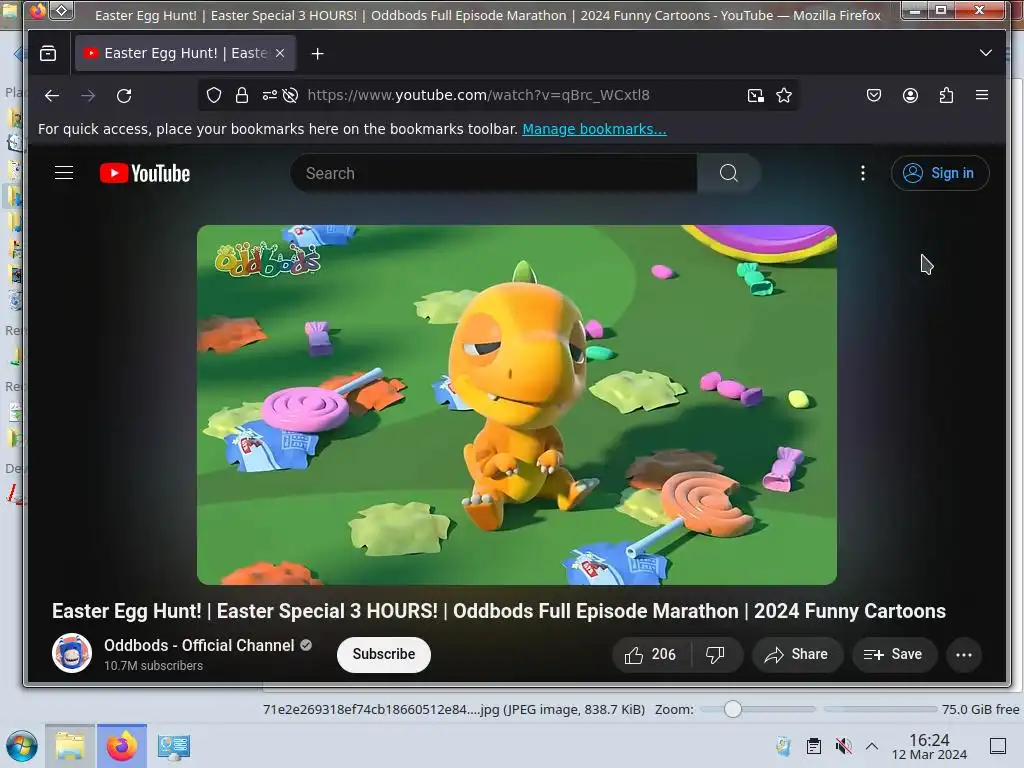1024x768 pixels.
Task: Click the autoplay blocked icon
Action: (x=291, y=95)
